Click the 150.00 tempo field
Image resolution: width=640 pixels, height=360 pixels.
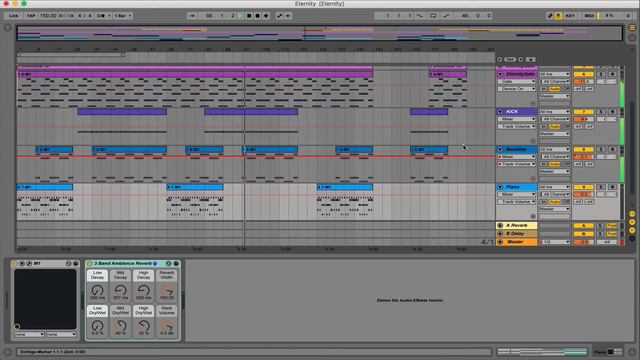(48, 16)
